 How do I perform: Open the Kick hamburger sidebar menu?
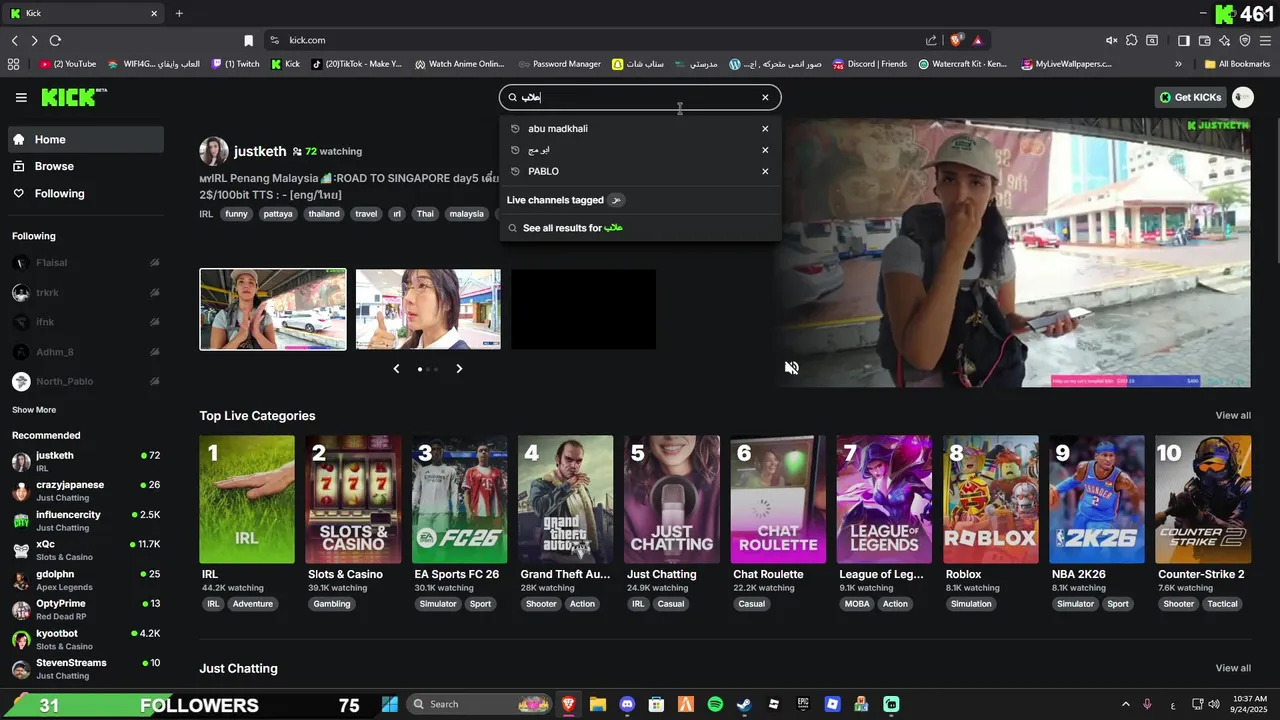[21, 97]
